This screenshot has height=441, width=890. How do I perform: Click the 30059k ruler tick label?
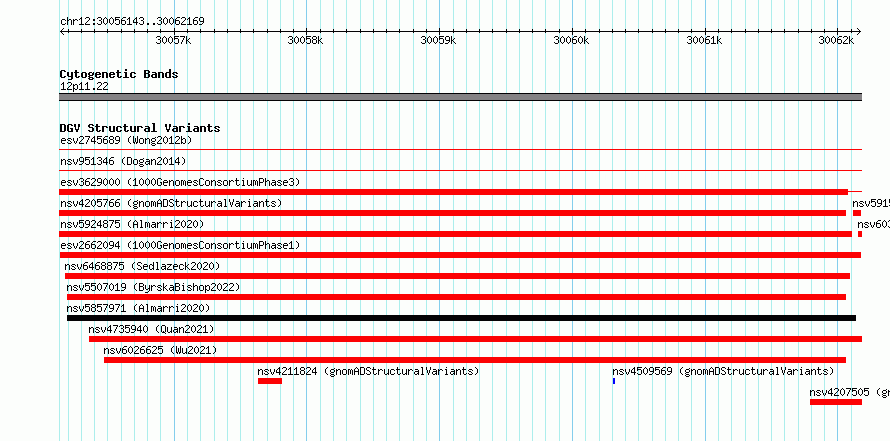(438, 40)
